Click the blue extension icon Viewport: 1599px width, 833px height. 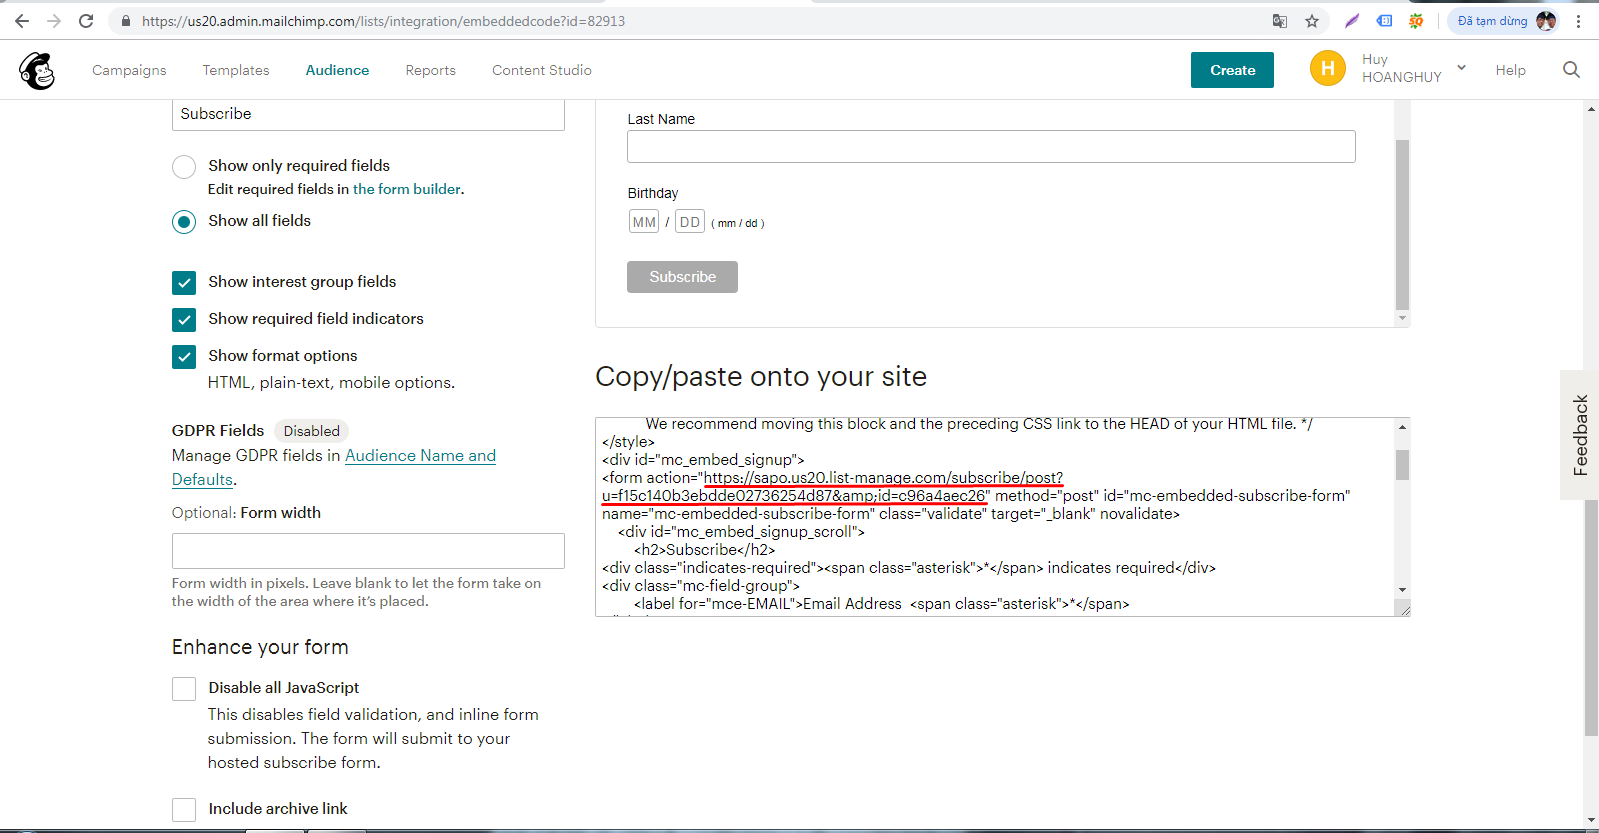pos(1384,21)
